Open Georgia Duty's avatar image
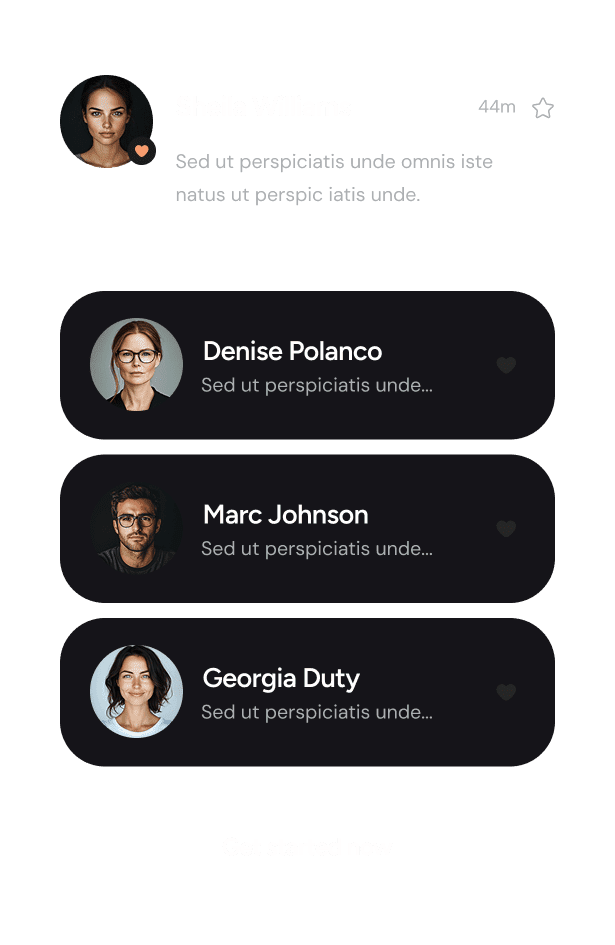The image size is (615, 945). pyautogui.click(x=136, y=692)
